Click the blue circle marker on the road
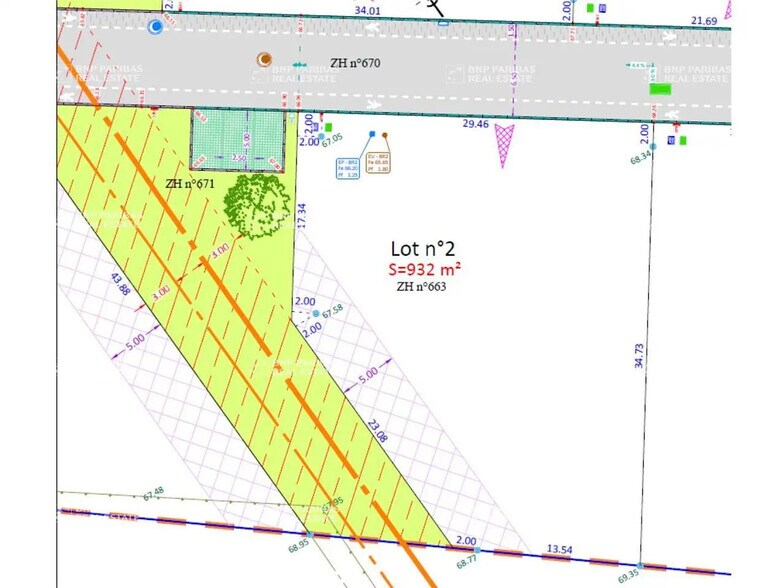 coord(154,27)
